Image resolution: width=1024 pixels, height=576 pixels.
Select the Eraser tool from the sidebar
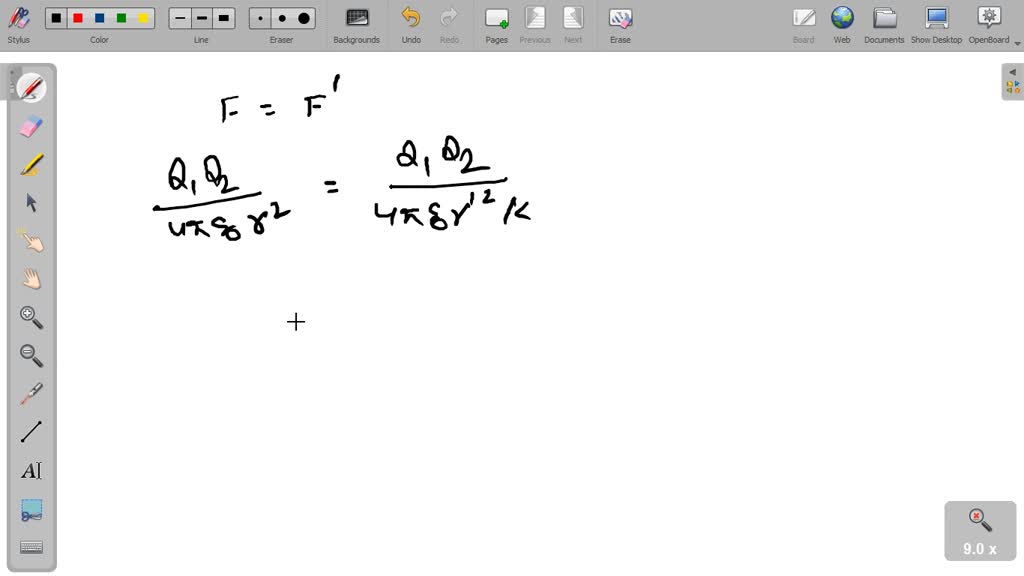coord(30,125)
